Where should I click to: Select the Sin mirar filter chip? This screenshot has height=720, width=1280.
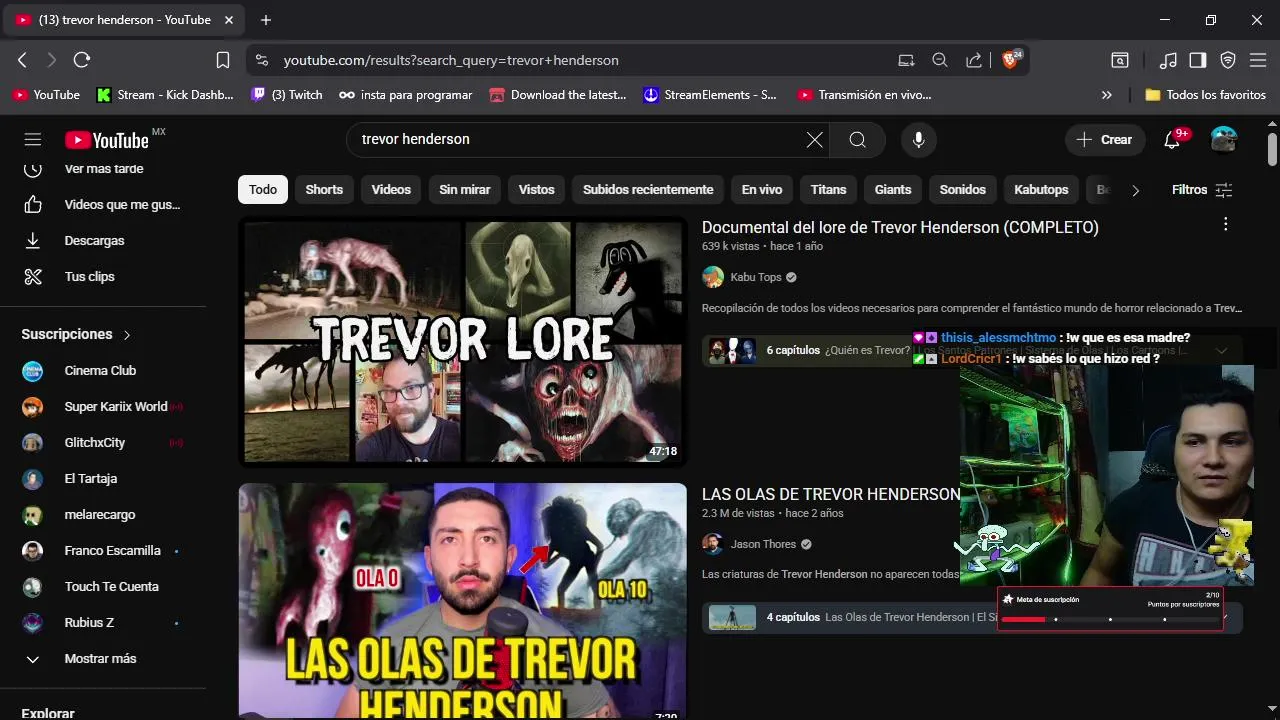465,190
